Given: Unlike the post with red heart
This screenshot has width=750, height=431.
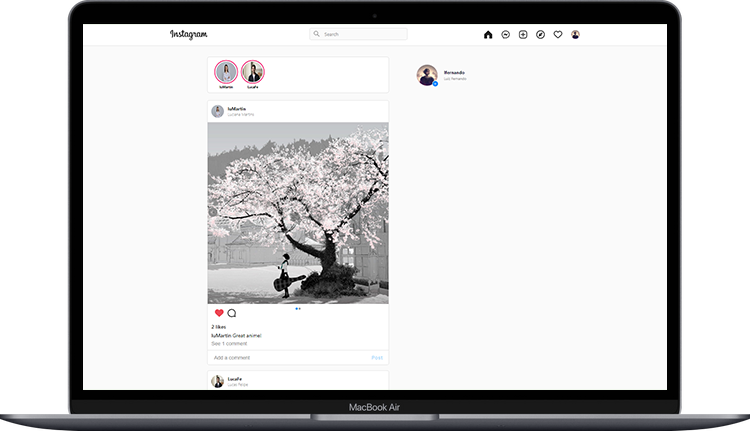Looking at the screenshot, I should click(219, 313).
